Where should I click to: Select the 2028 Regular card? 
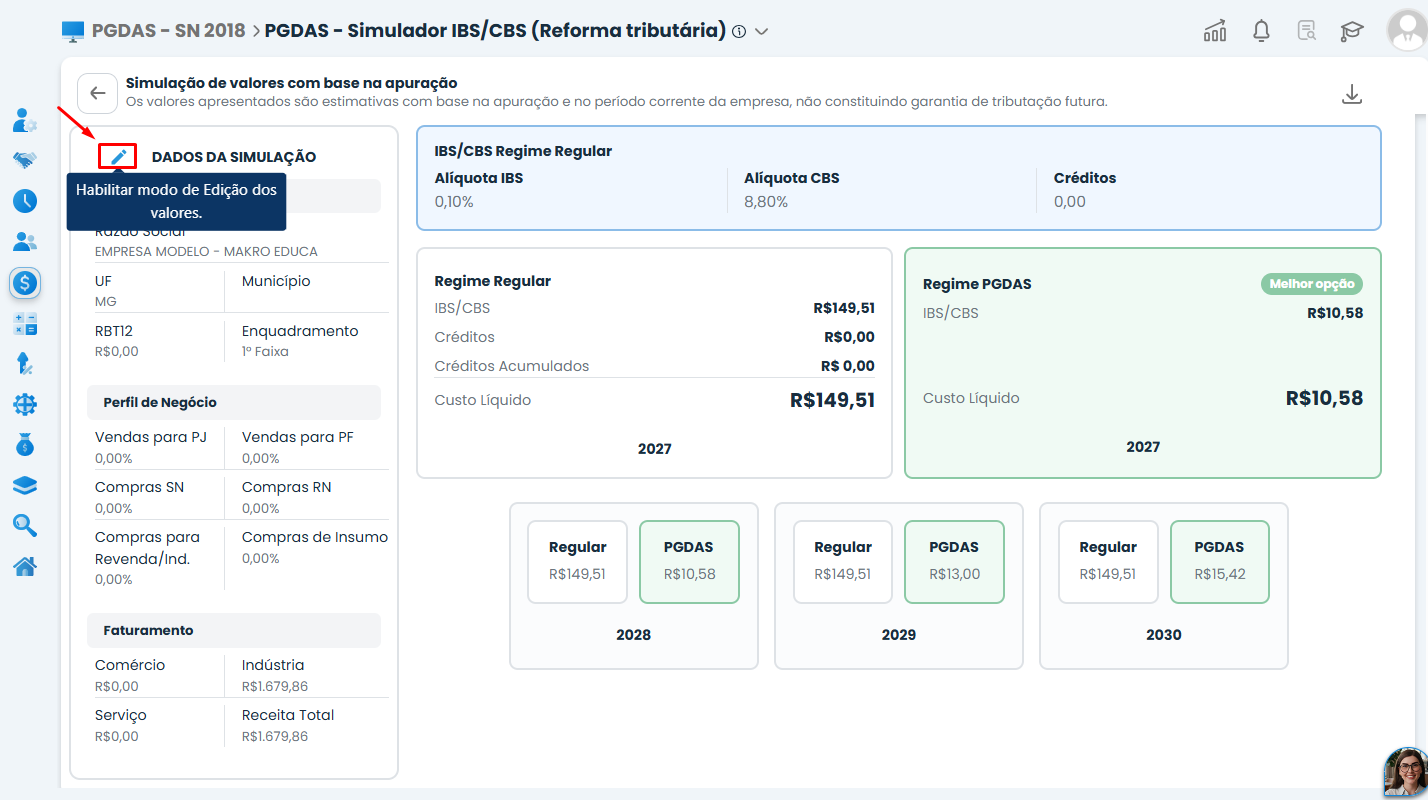[x=578, y=561]
